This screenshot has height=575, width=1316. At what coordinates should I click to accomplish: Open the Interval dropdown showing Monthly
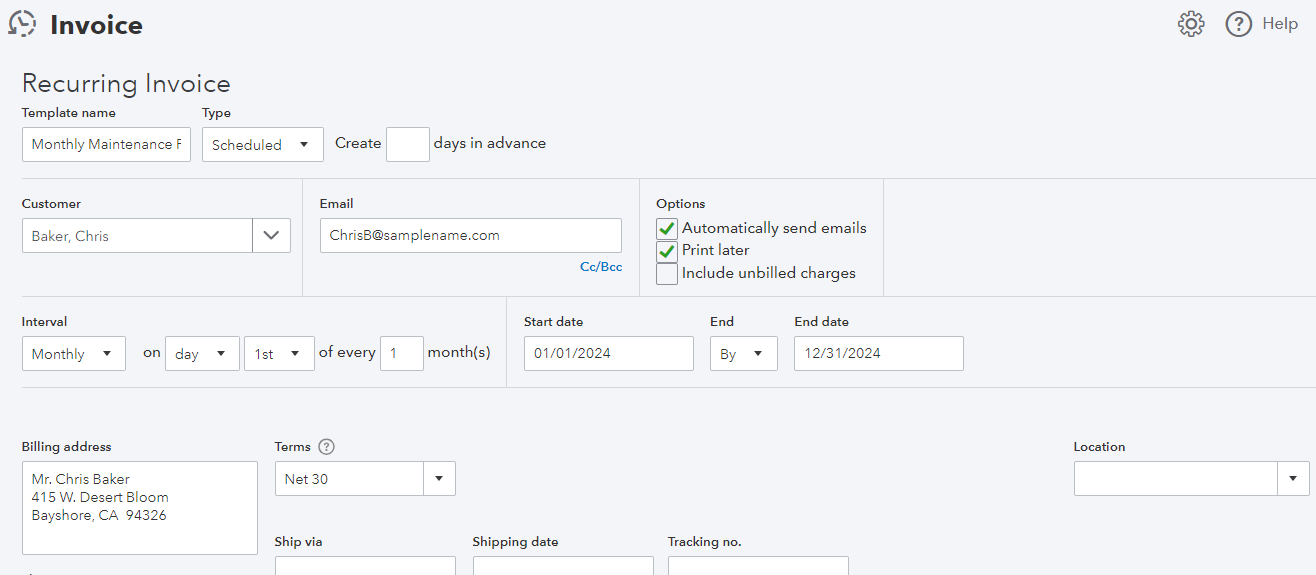(x=74, y=354)
